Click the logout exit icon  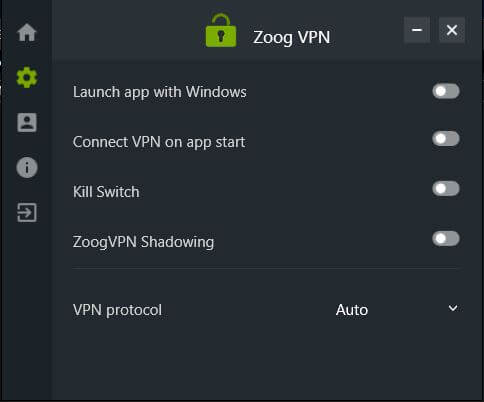click(x=27, y=212)
